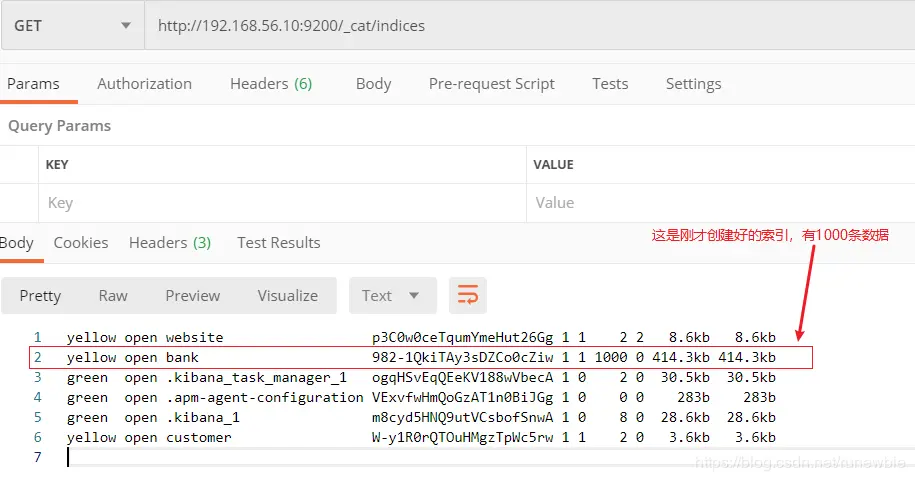Toggle the wrap lines icon

tap(468, 295)
